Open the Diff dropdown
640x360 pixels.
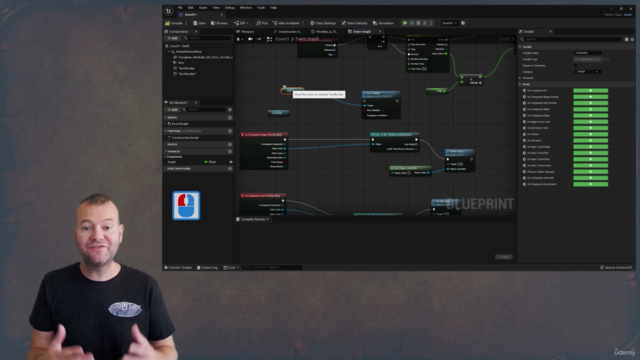pos(241,23)
